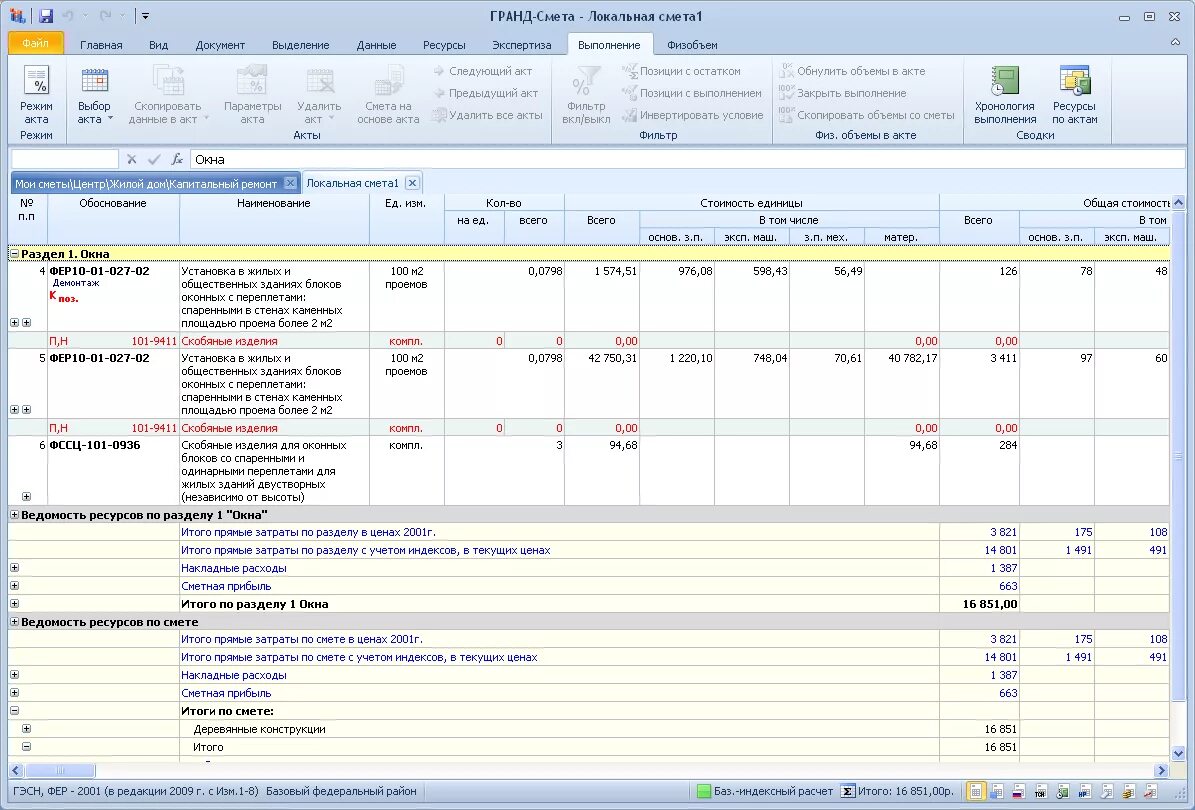Confirm the formula bar entry (checkmark)

click(154, 159)
